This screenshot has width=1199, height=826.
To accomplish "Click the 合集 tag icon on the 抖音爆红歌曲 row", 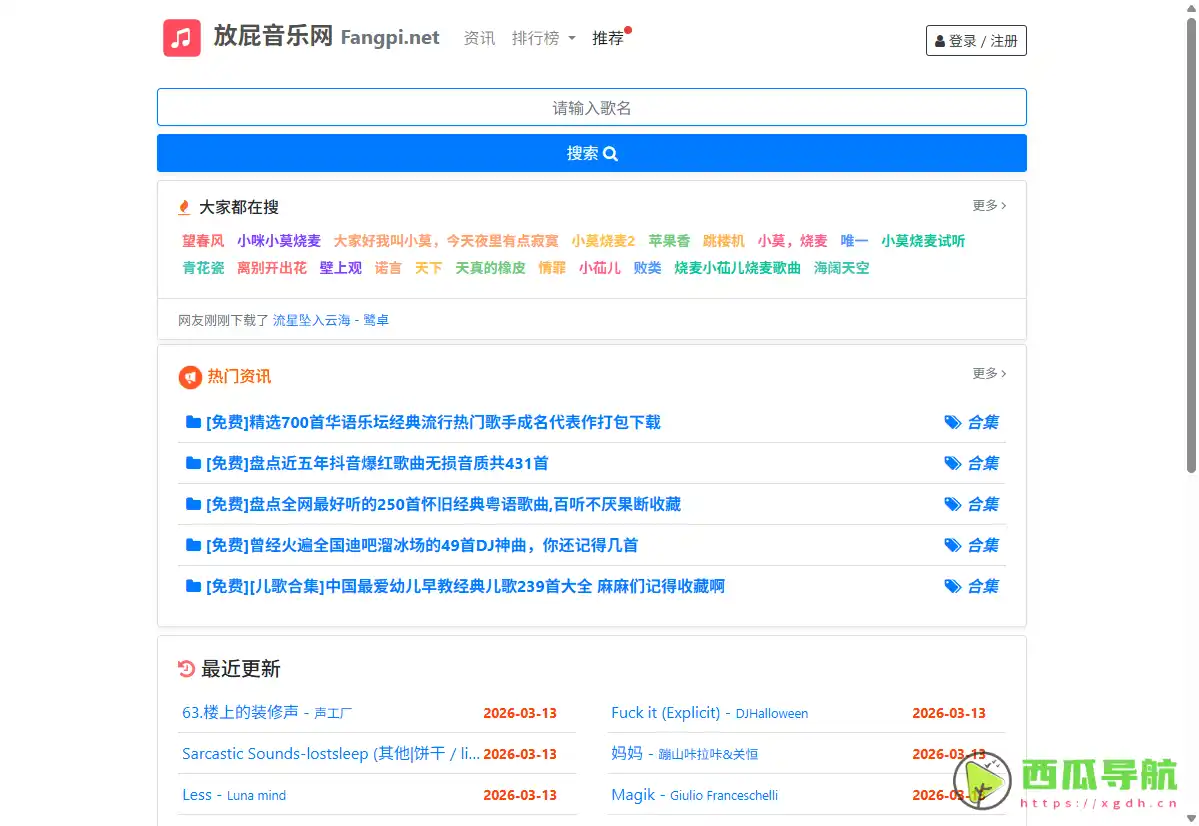I will 953,463.
